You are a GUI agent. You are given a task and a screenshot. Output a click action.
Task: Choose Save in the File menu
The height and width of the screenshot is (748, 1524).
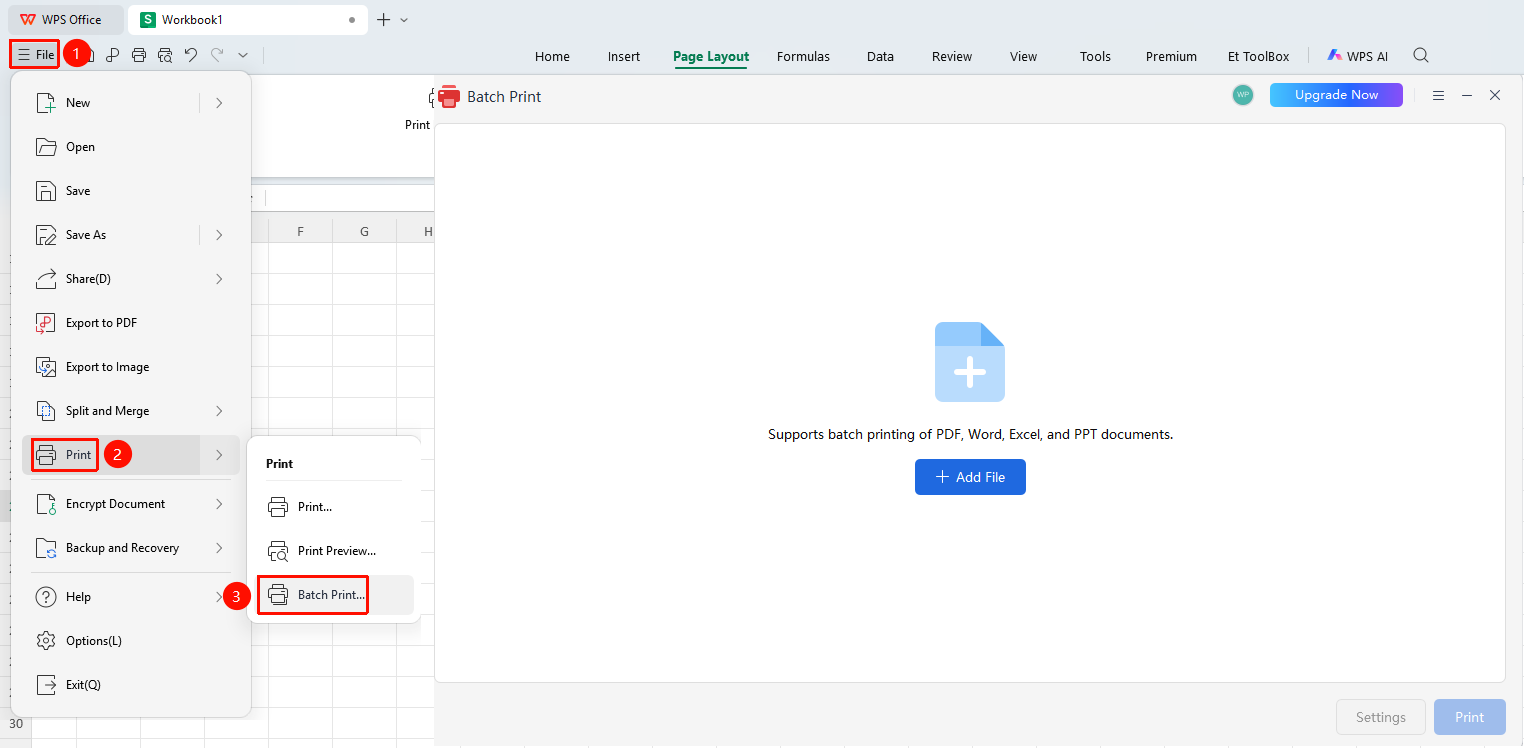pyautogui.click(x=131, y=191)
